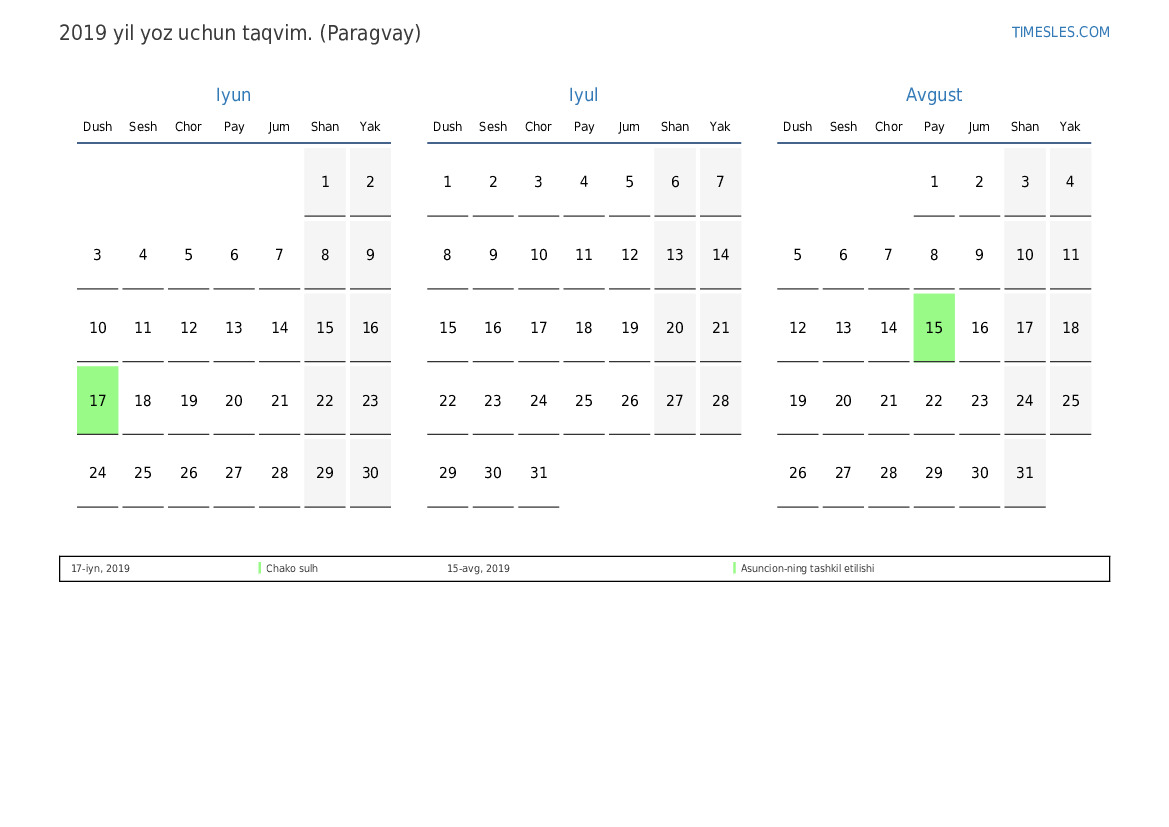Click the green swatch beside Chako sulh
This screenshot has height=827, width=1169.
click(x=260, y=568)
